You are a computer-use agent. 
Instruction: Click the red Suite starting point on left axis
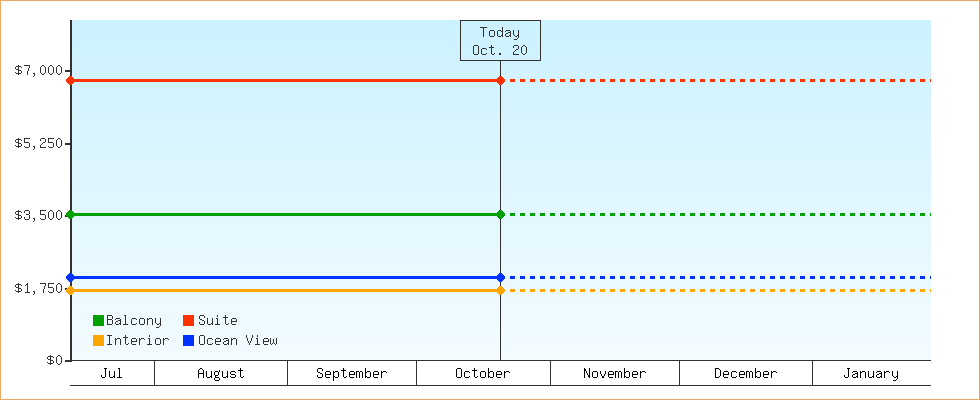tap(70, 80)
